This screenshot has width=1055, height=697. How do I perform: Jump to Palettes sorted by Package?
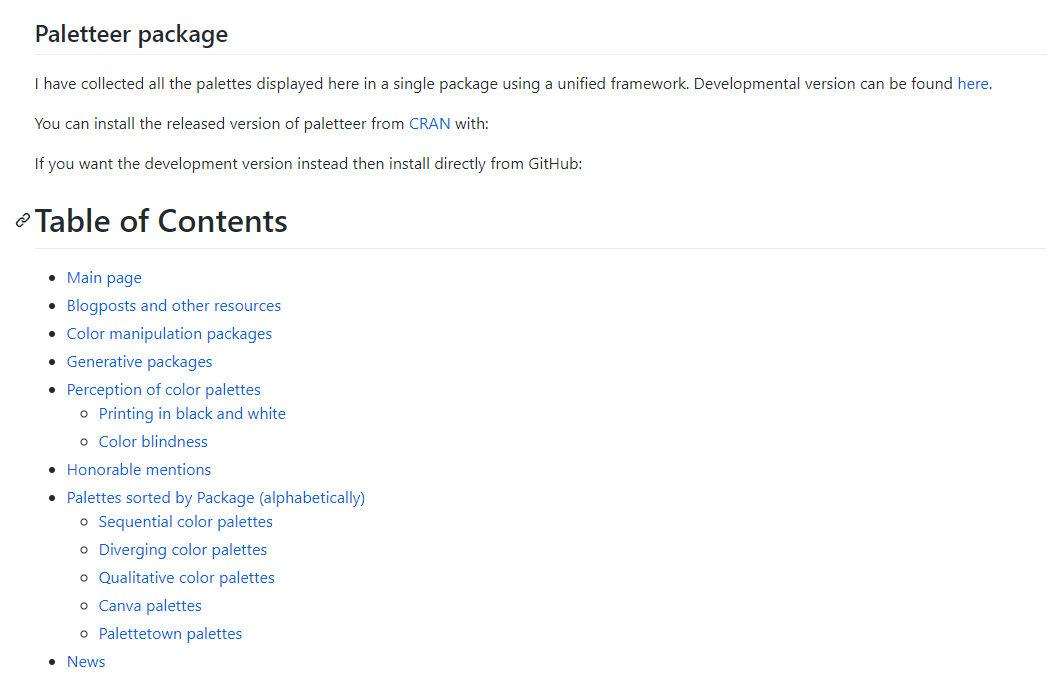click(x=216, y=498)
